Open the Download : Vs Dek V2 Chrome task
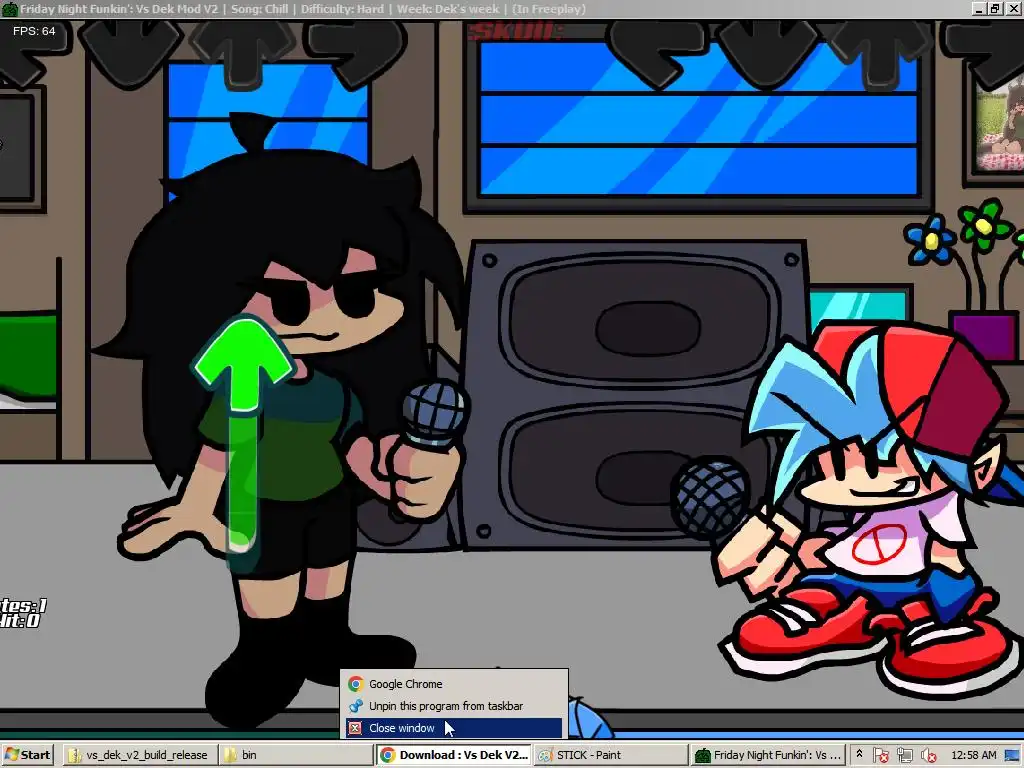The height and width of the screenshot is (768, 1024). (455, 755)
